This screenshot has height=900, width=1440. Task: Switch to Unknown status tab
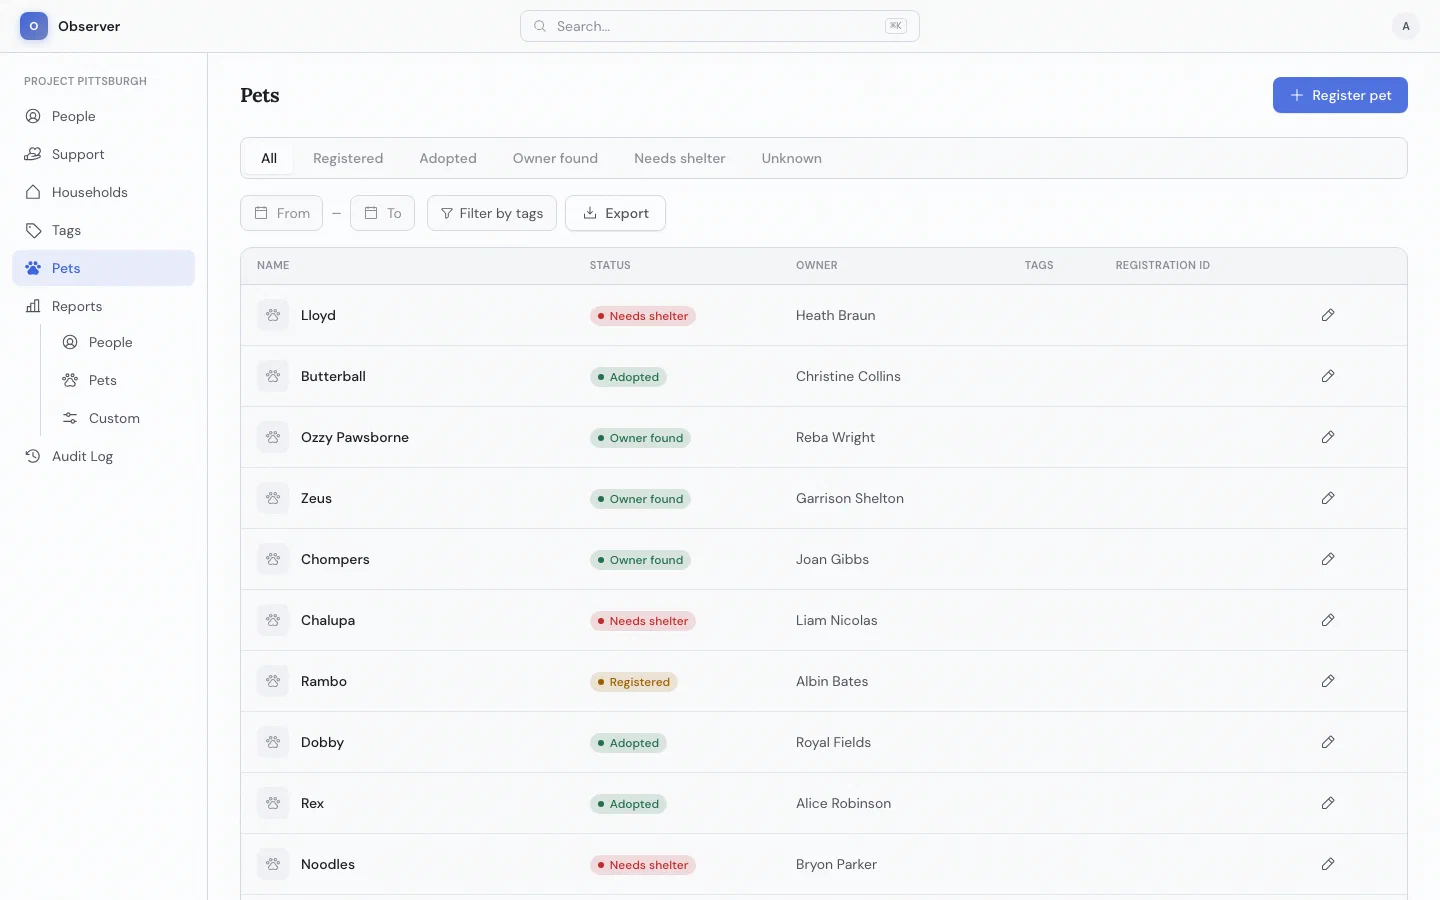tap(792, 158)
